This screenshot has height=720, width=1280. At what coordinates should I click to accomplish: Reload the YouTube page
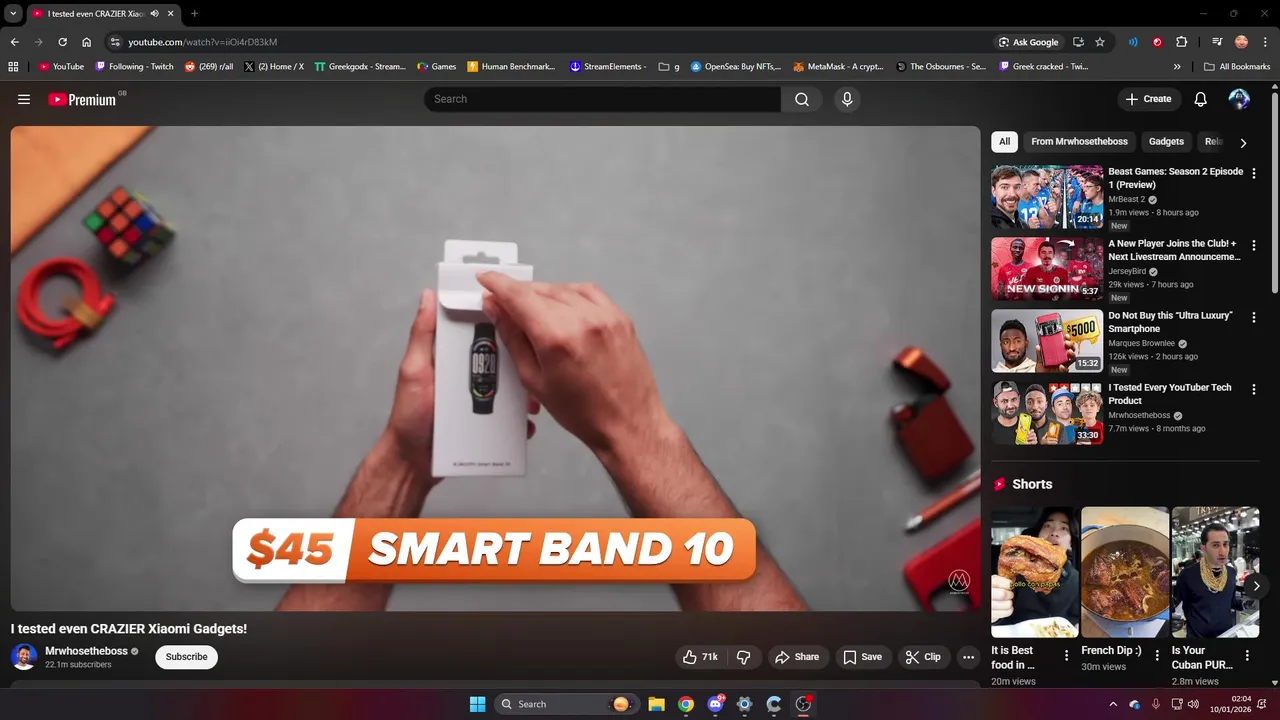(x=62, y=42)
